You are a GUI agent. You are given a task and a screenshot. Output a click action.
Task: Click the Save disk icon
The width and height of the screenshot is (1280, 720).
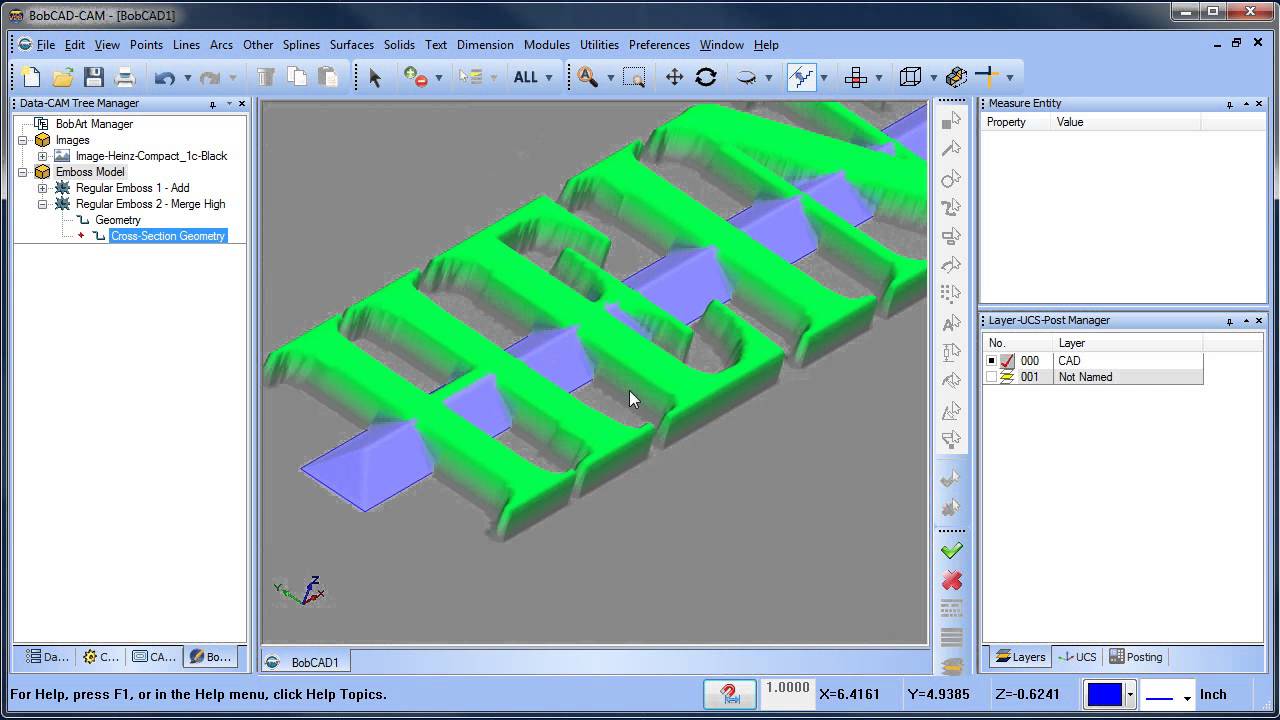94,77
